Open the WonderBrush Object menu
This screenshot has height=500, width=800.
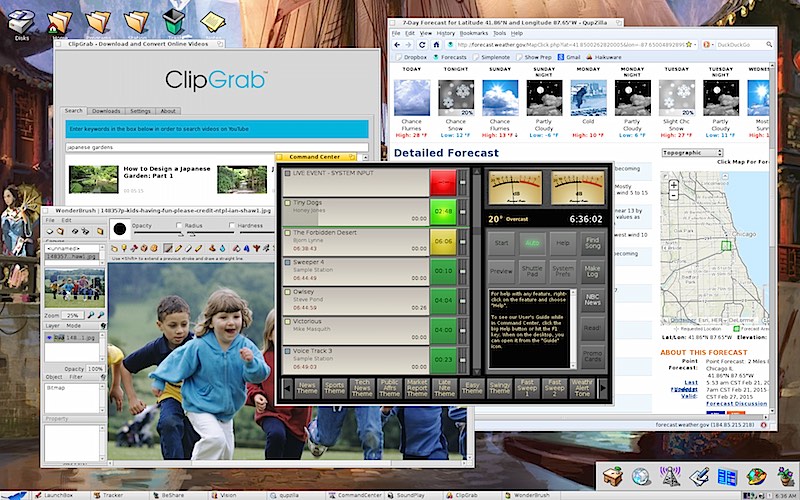[x=54, y=377]
